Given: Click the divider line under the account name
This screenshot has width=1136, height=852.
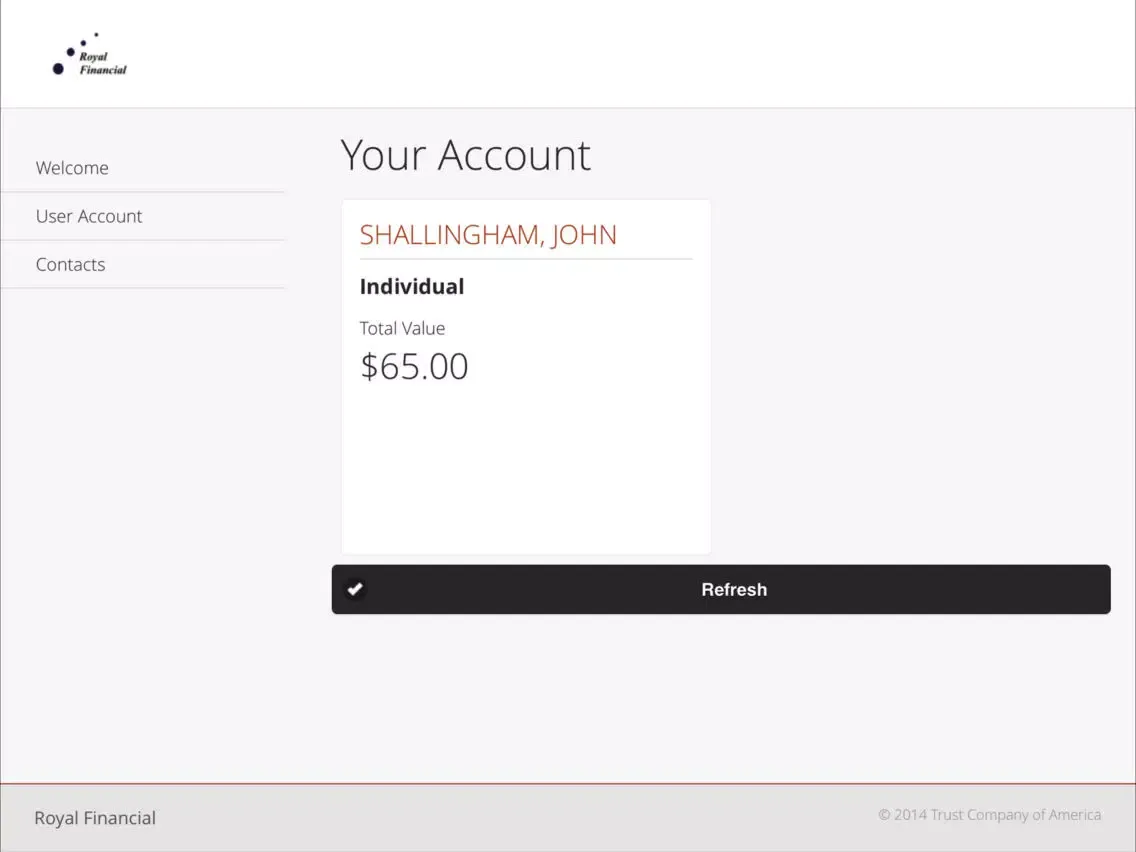Looking at the screenshot, I should (526, 259).
